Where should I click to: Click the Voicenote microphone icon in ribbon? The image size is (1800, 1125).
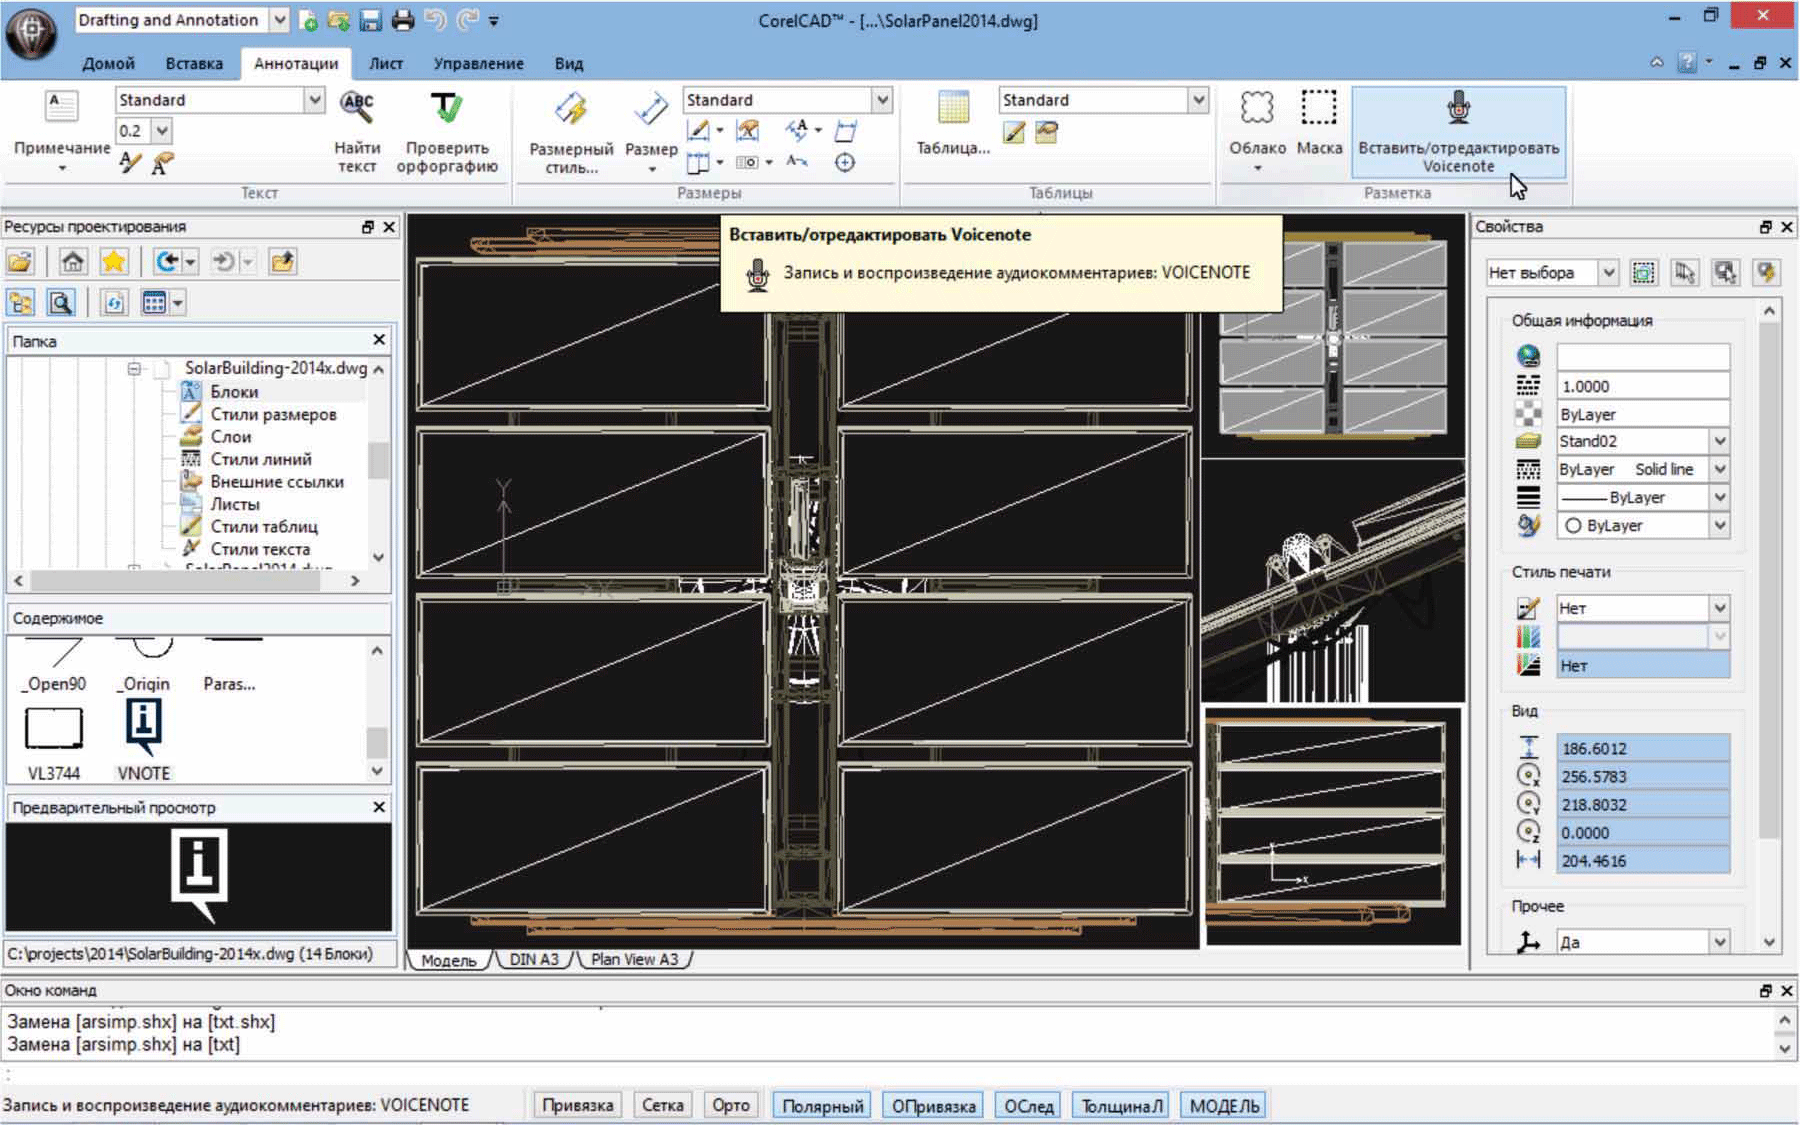point(1458,108)
